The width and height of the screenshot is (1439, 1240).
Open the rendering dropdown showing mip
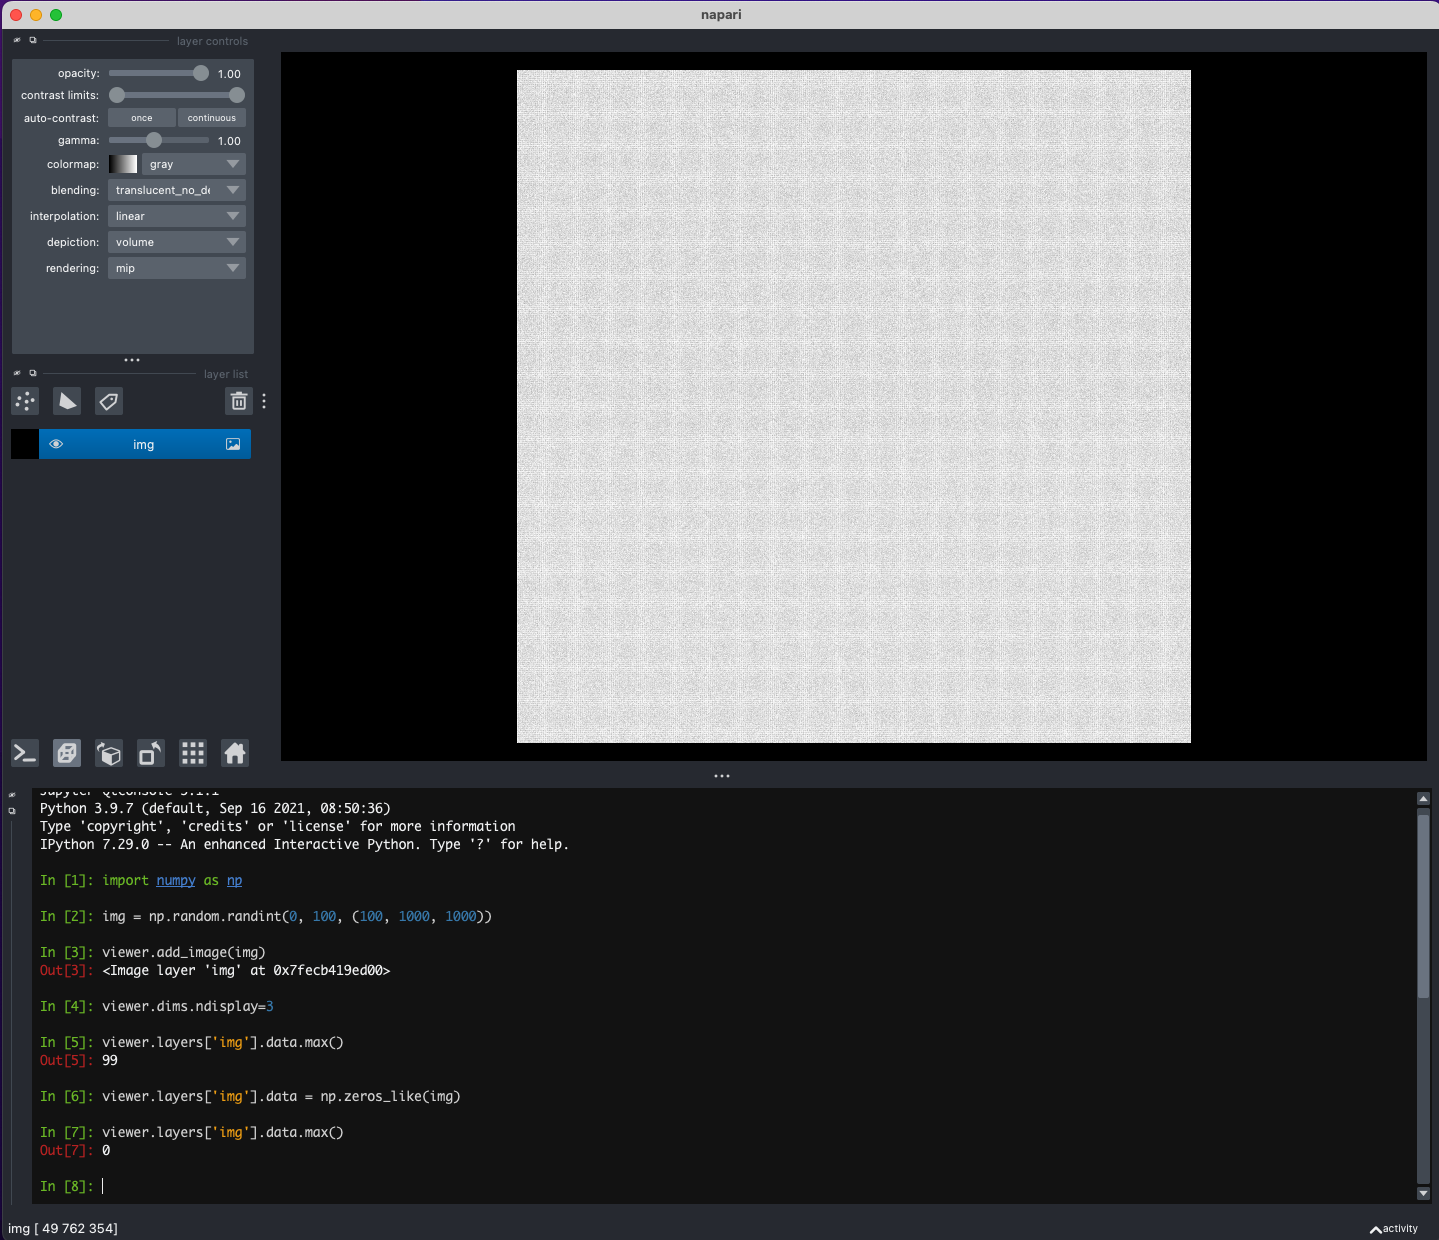pyautogui.click(x=176, y=267)
